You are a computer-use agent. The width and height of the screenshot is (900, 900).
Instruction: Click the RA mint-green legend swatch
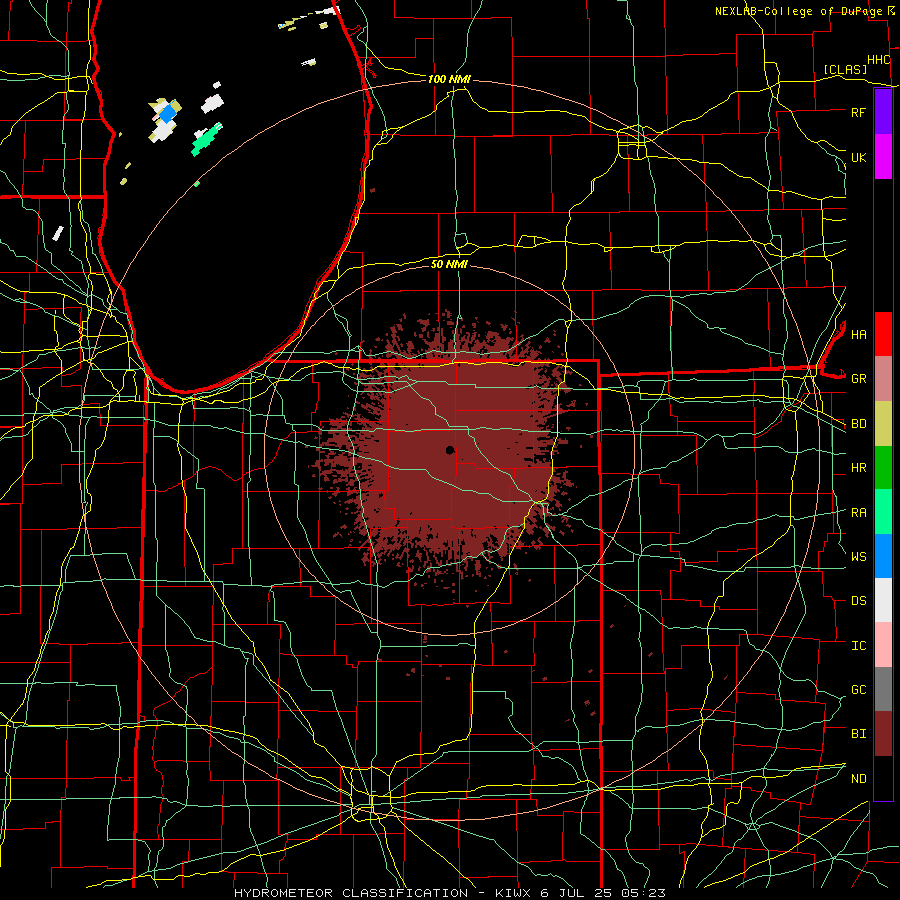883,512
